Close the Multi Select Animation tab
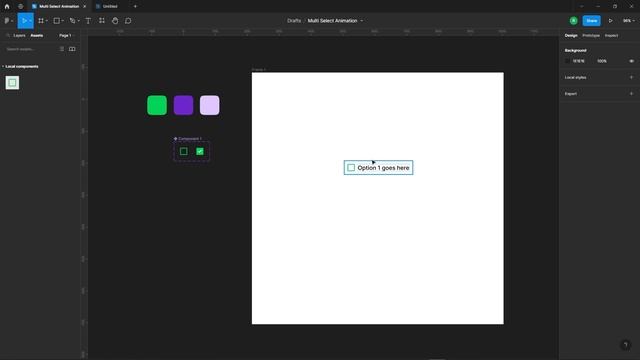 point(84,6)
